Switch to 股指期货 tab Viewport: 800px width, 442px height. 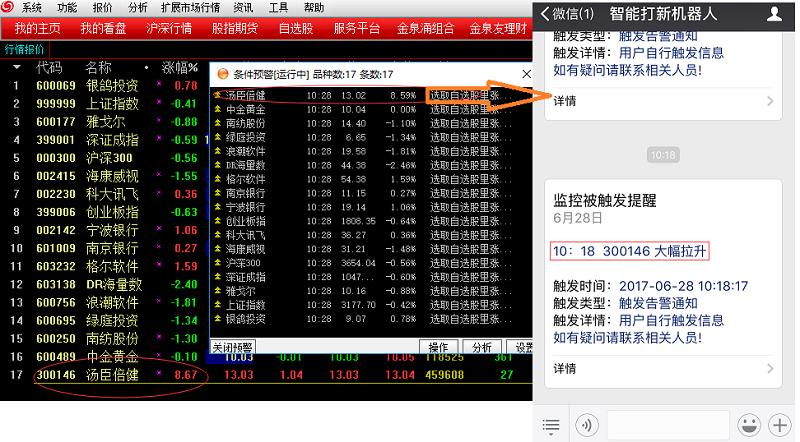tap(235, 29)
